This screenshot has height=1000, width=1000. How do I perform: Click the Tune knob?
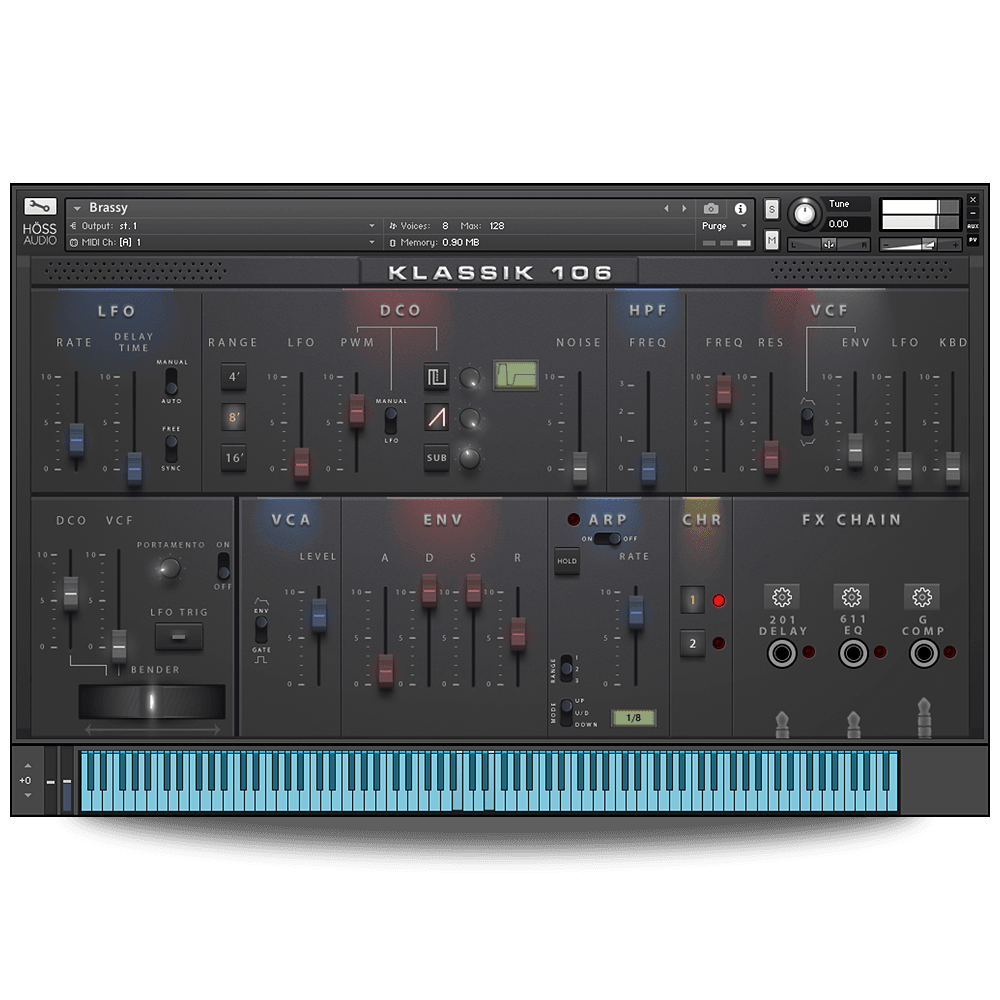tap(805, 214)
